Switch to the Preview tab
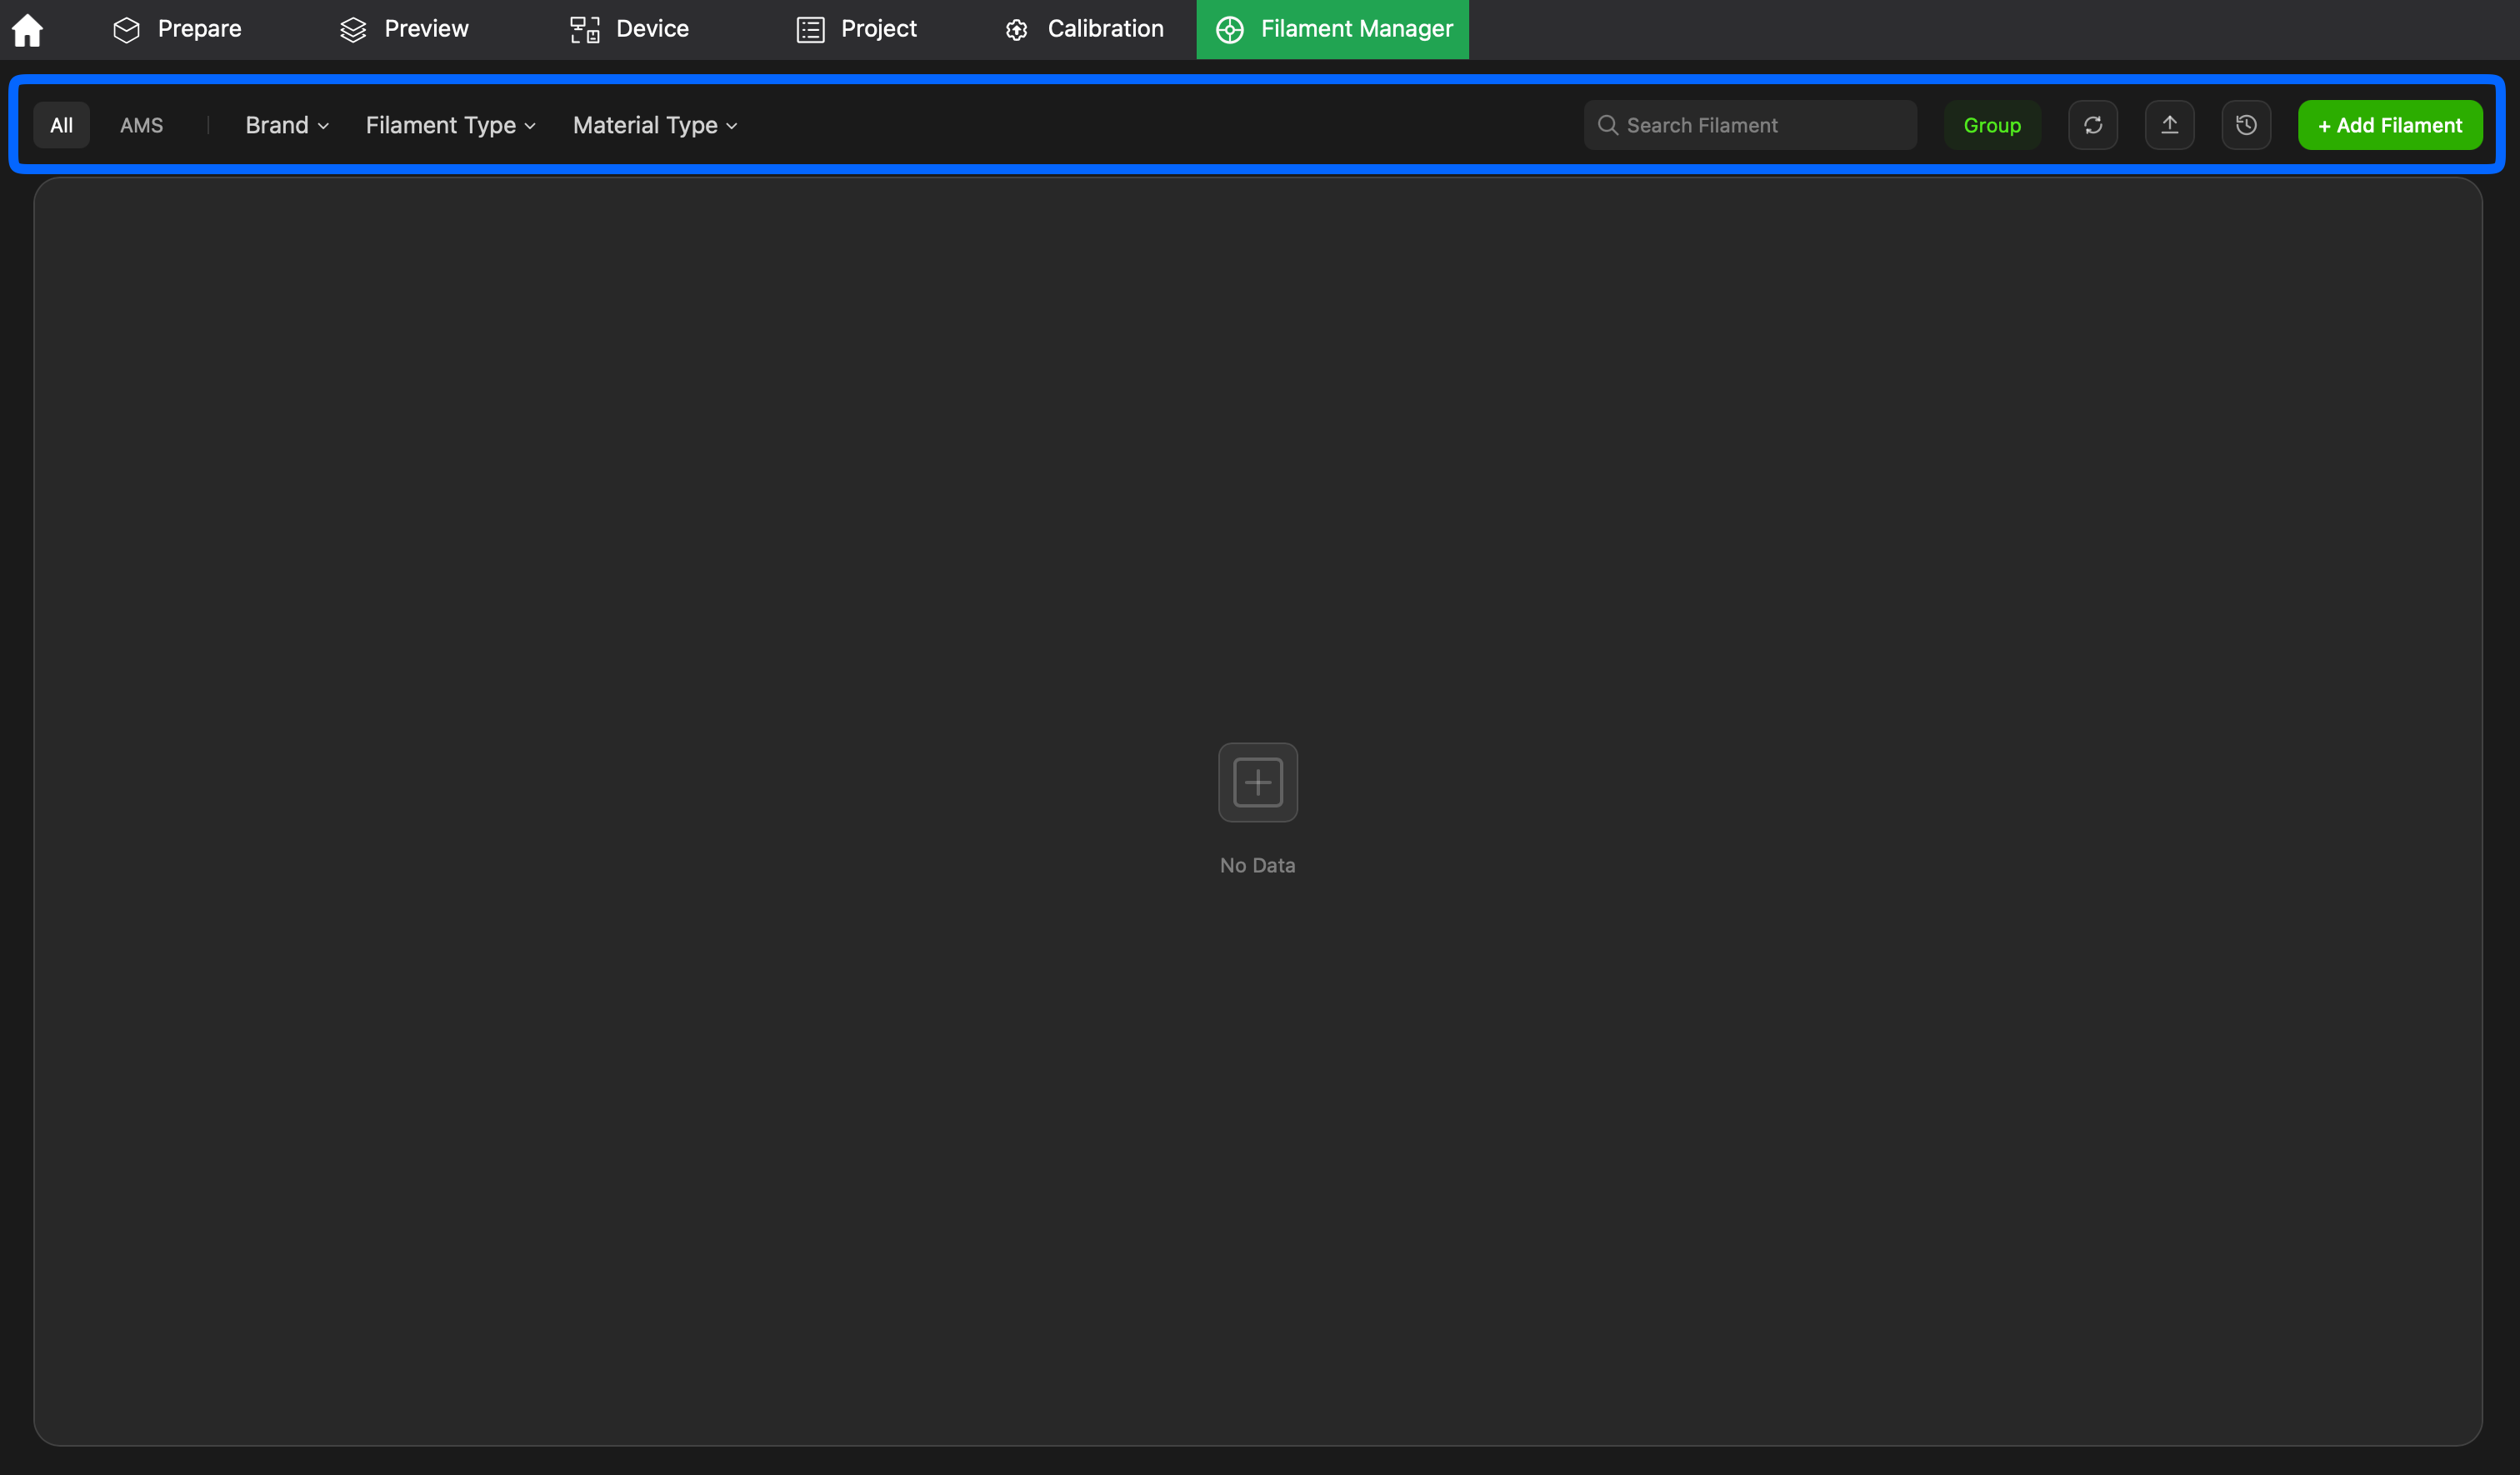 pyautogui.click(x=404, y=29)
